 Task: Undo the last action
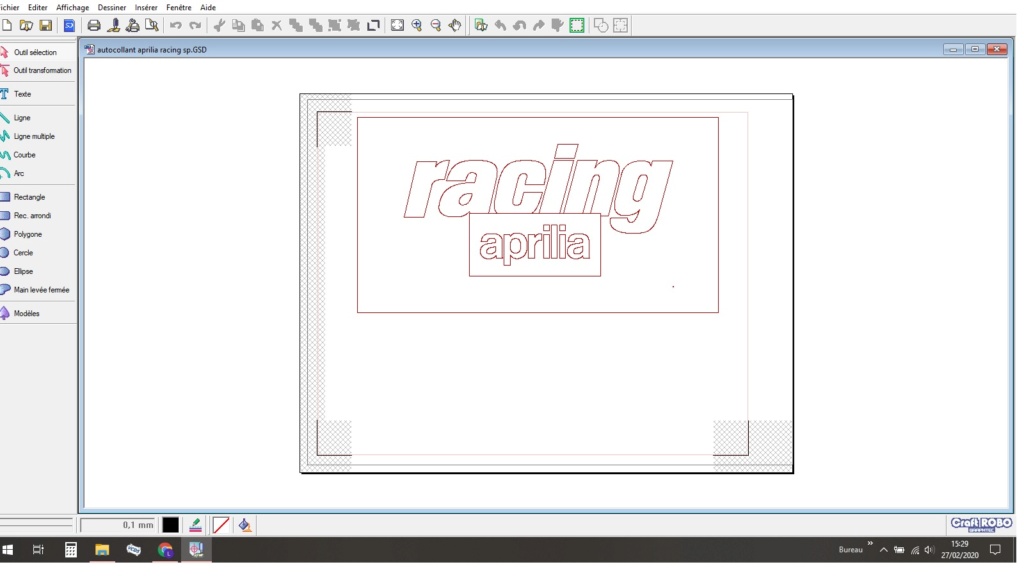[x=176, y=25]
